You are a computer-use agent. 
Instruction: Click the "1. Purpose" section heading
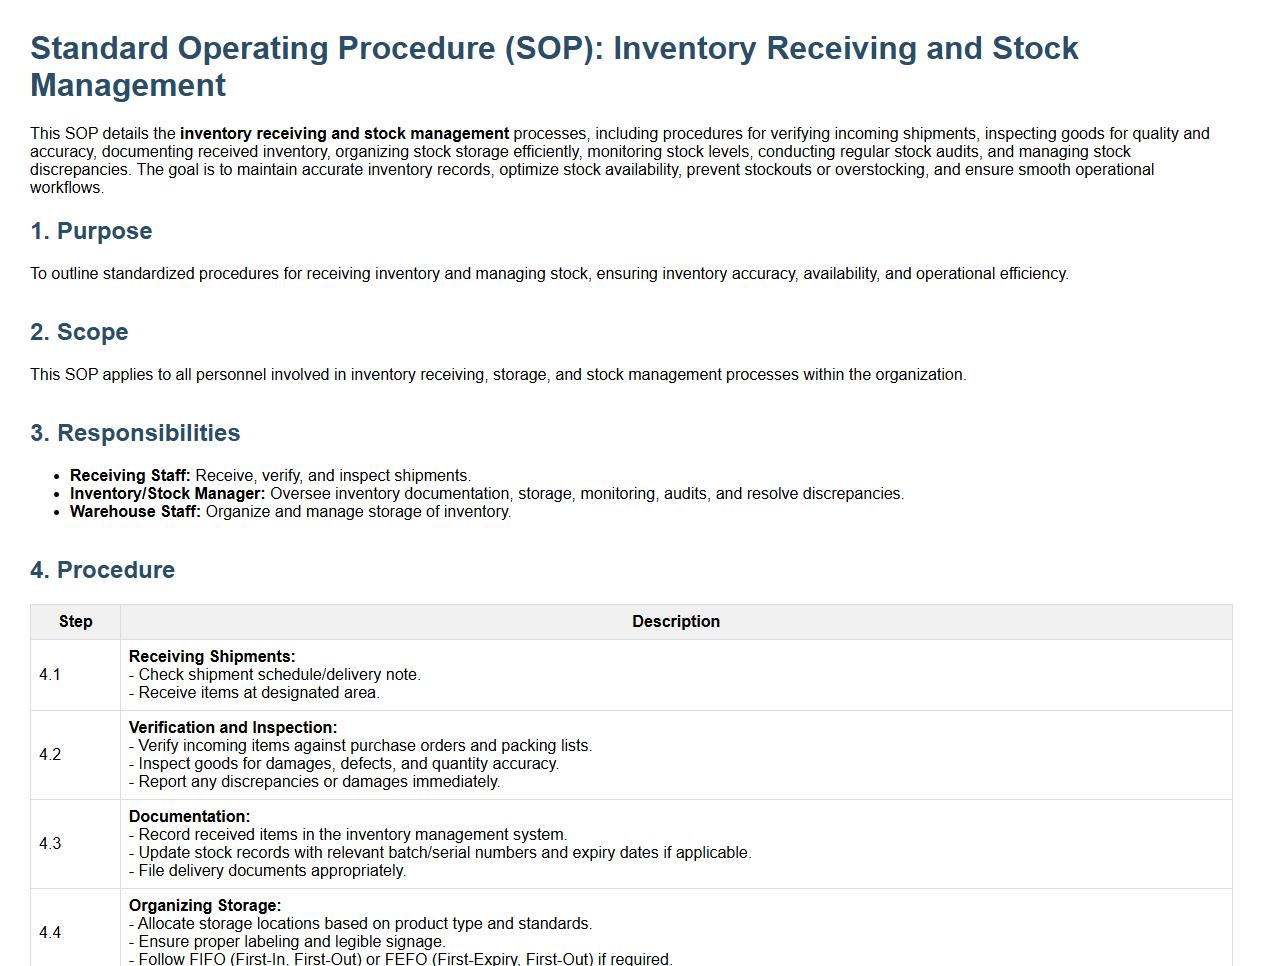91,231
